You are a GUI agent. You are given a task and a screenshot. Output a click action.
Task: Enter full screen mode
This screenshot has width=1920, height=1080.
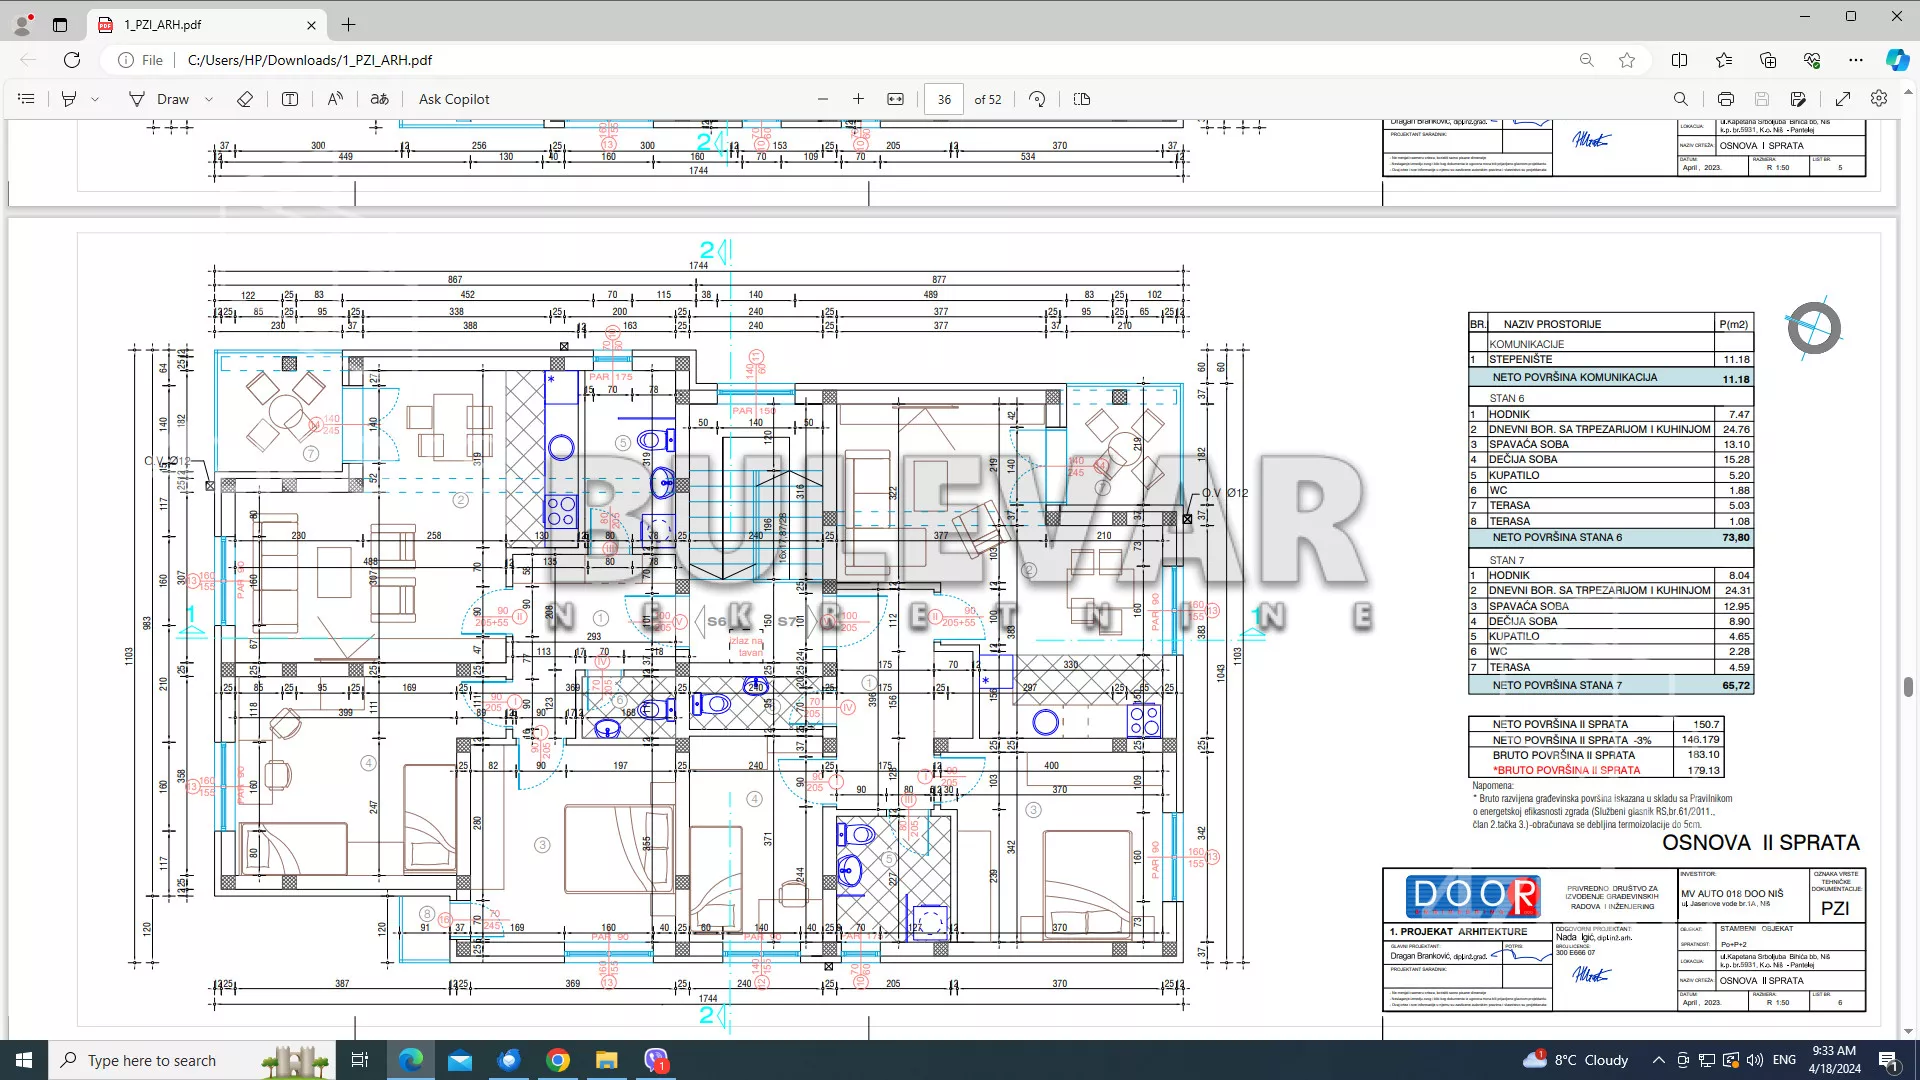point(1843,99)
